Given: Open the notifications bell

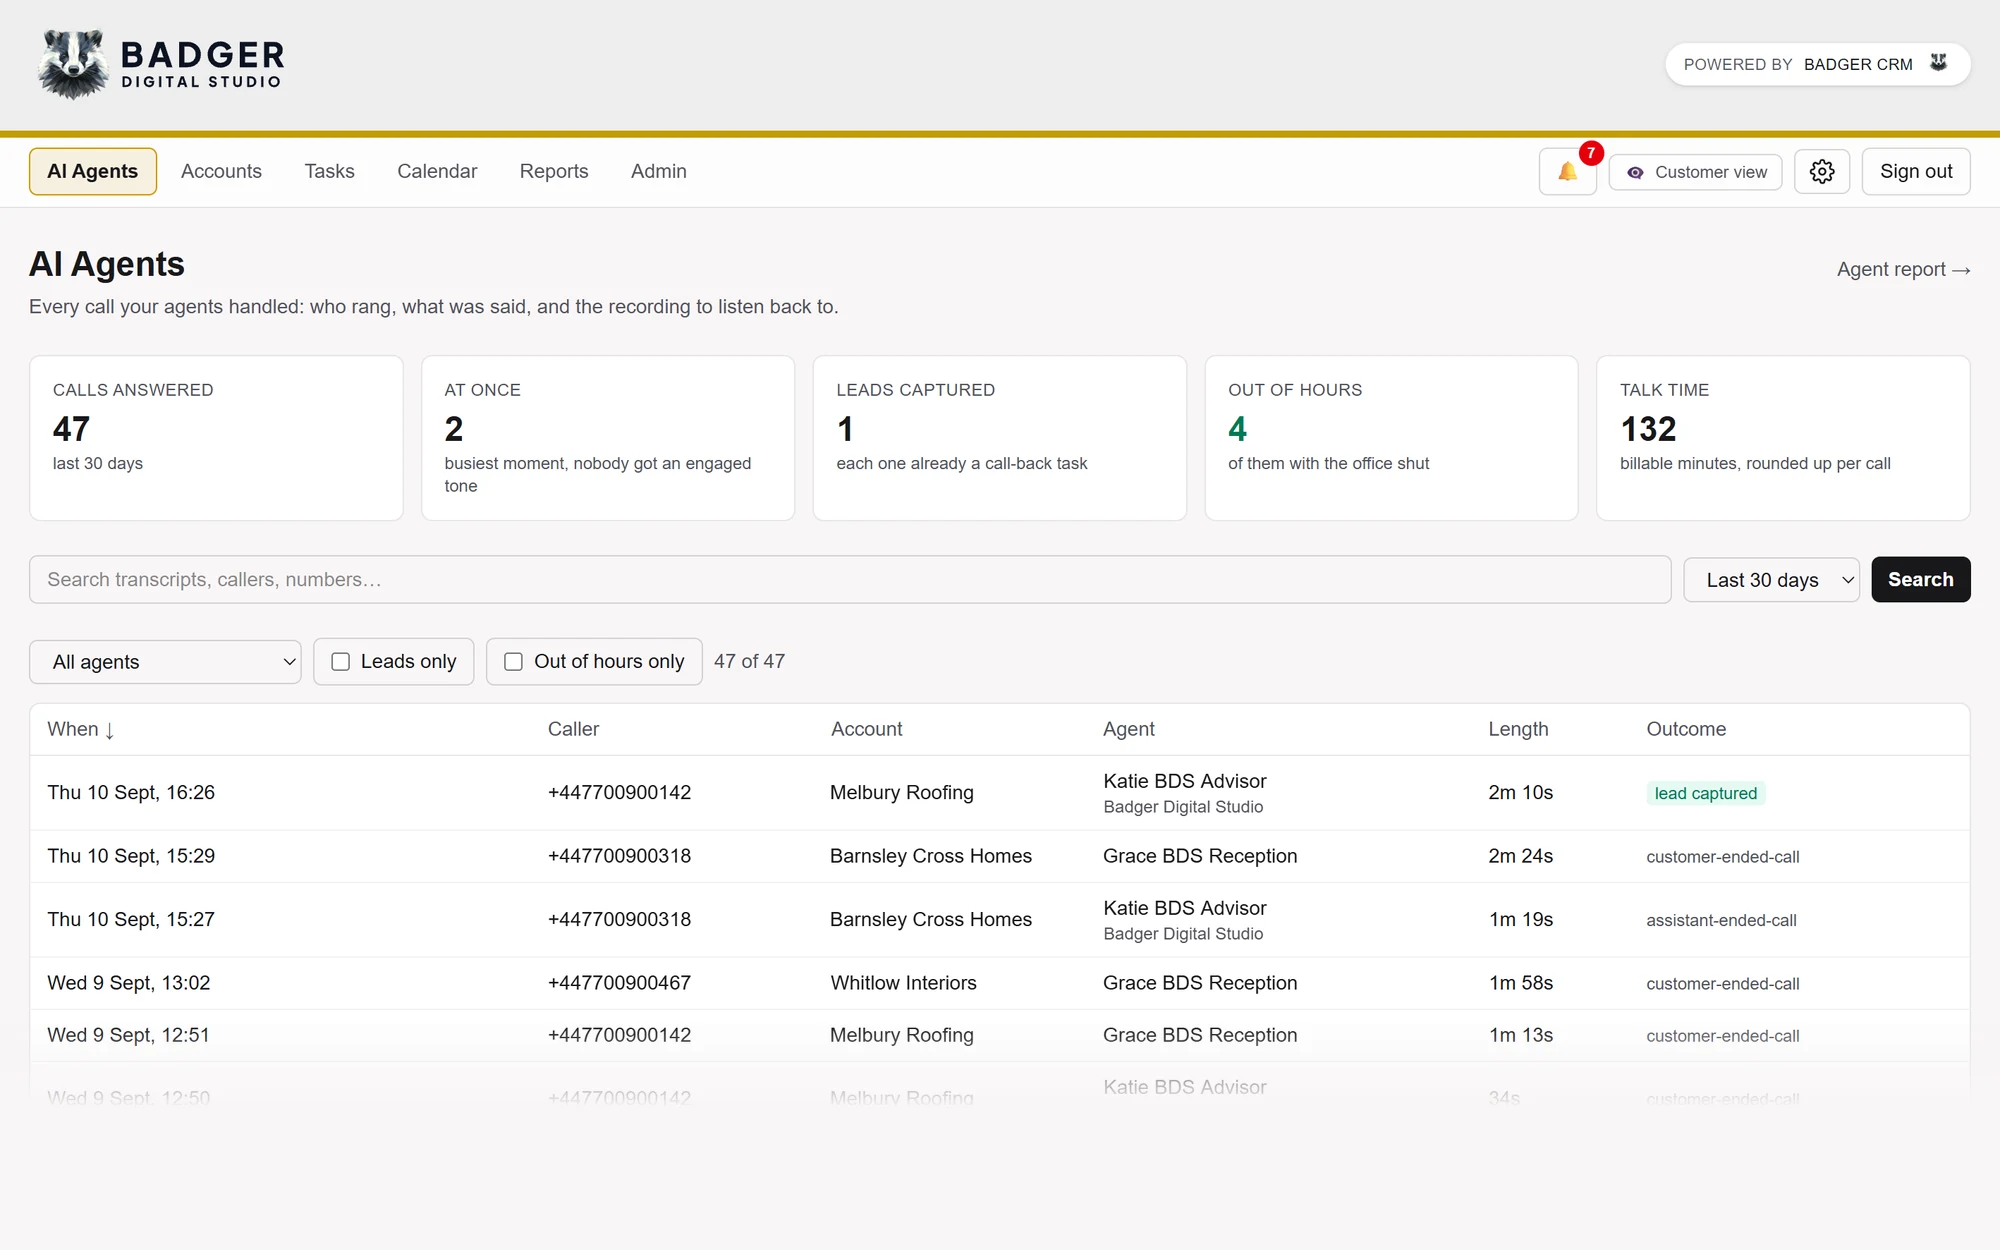Looking at the screenshot, I should point(1567,172).
